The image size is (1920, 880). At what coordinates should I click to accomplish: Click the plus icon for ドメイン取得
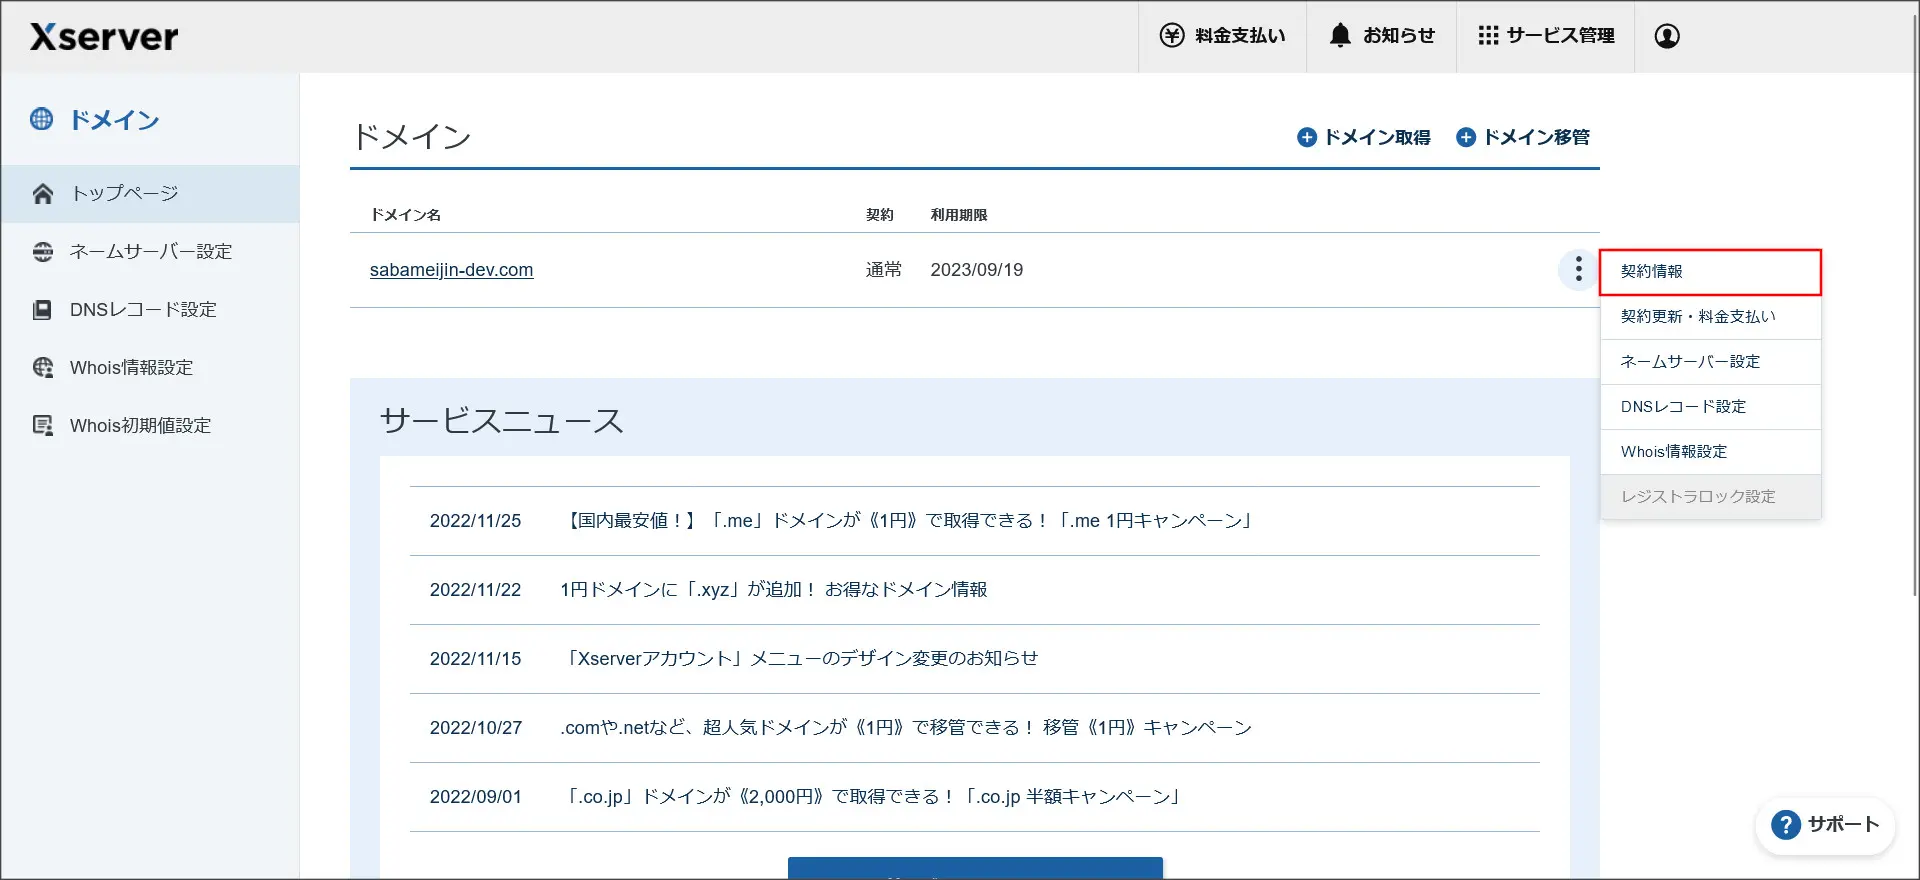coord(1307,137)
